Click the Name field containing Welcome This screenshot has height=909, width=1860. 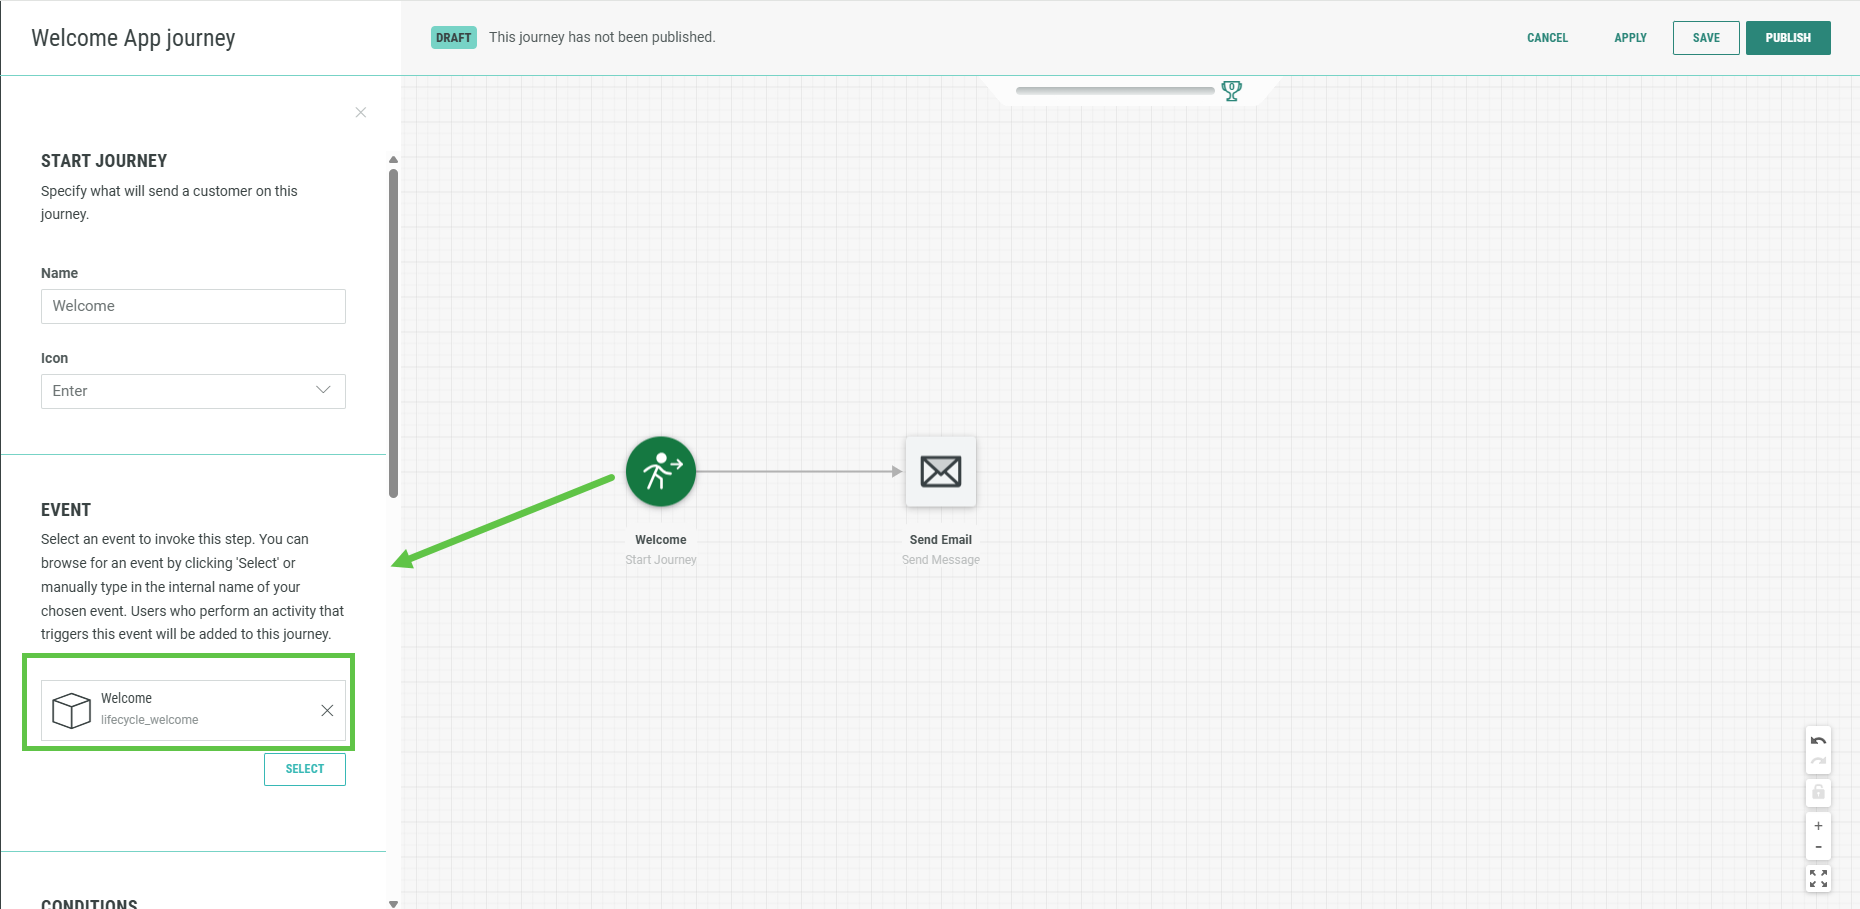(x=193, y=306)
